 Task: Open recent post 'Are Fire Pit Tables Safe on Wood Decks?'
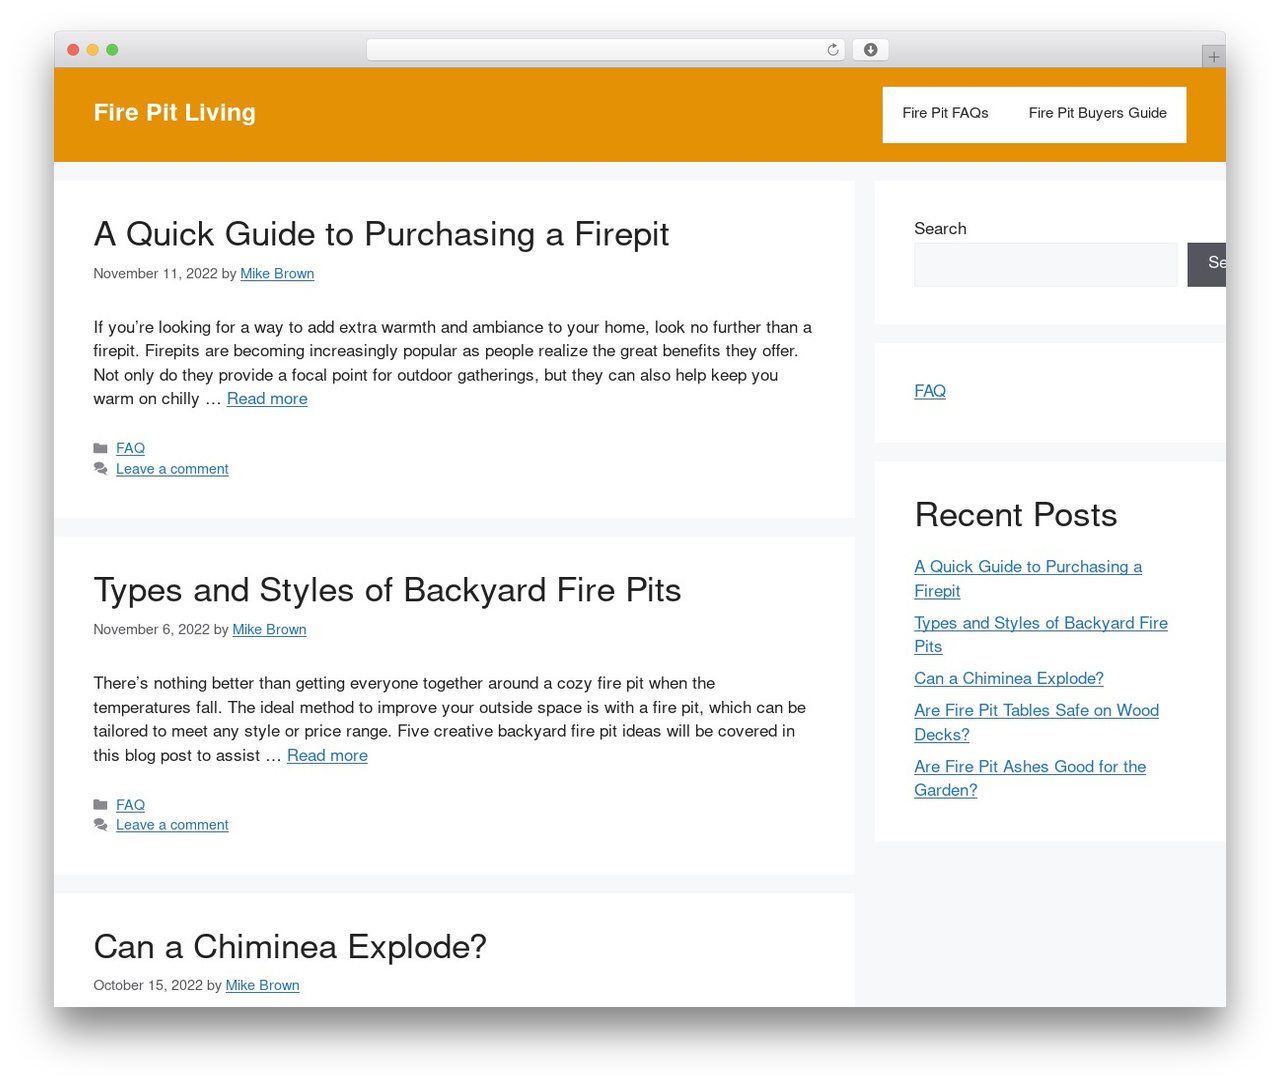coord(1036,723)
